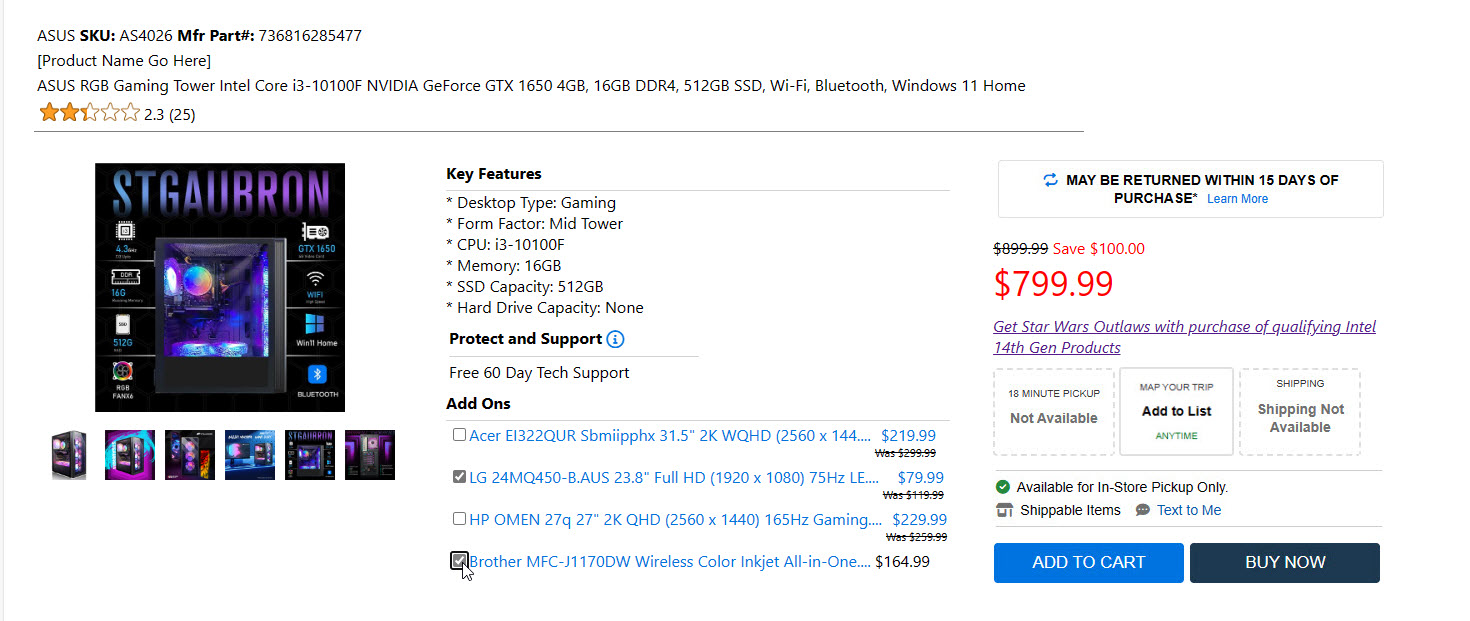This screenshot has width=1470, height=621.
Task: Click the Text to Me link
Action: pyautogui.click(x=1188, y=510)
